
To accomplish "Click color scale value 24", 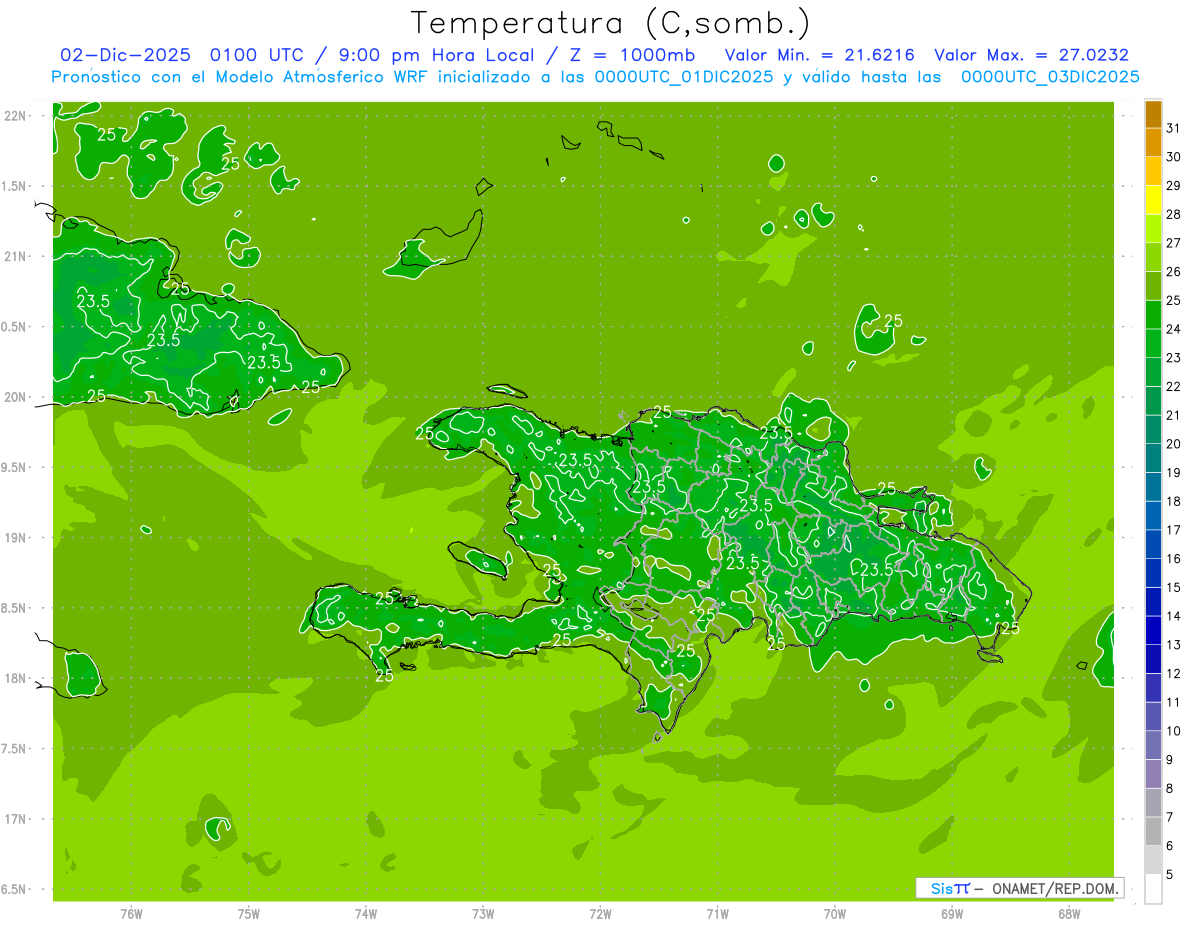I will [x=1173, y=329].
